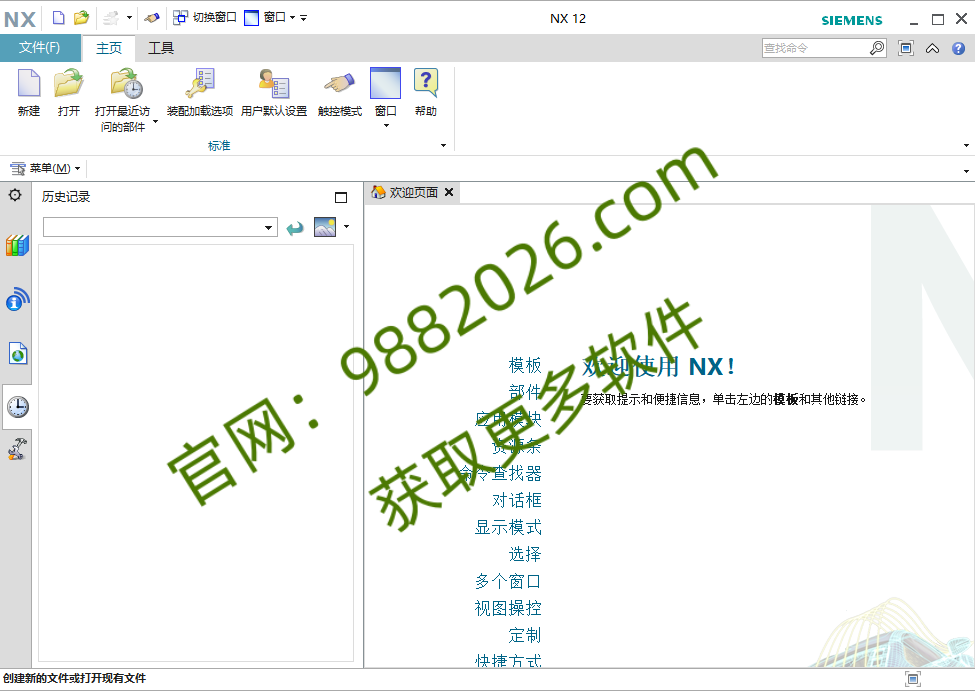Switch to the Home (主页) tab
This screenshot has height=691, width=975.
(x=109, y=48)
